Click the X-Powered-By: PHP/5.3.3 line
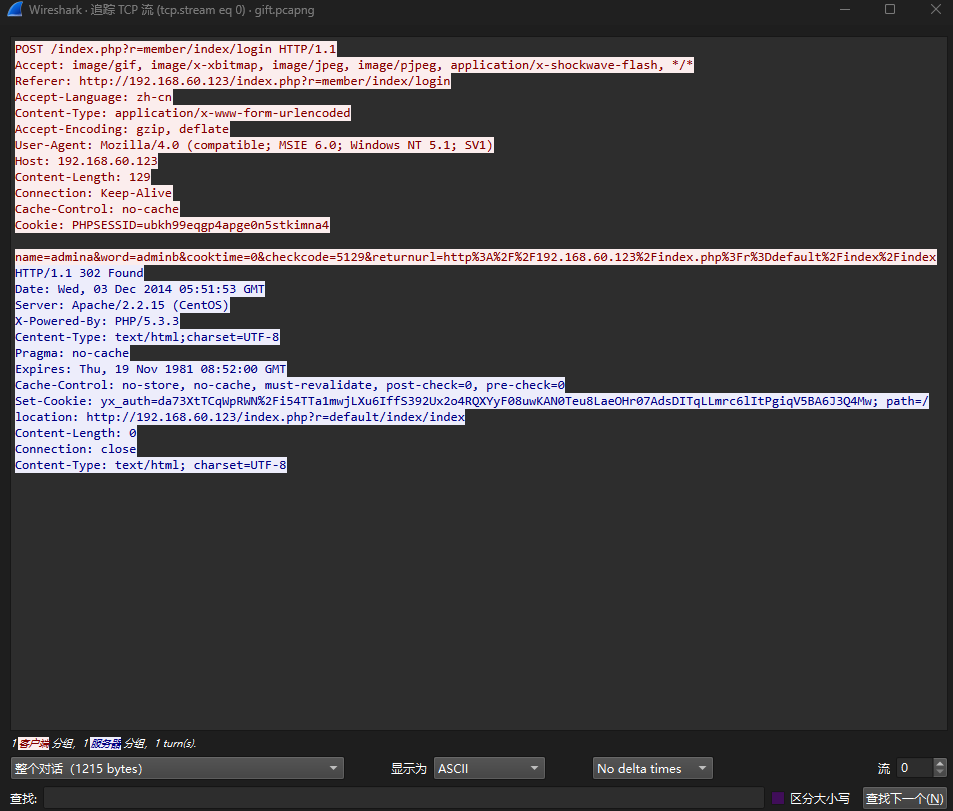 [97, 321]
